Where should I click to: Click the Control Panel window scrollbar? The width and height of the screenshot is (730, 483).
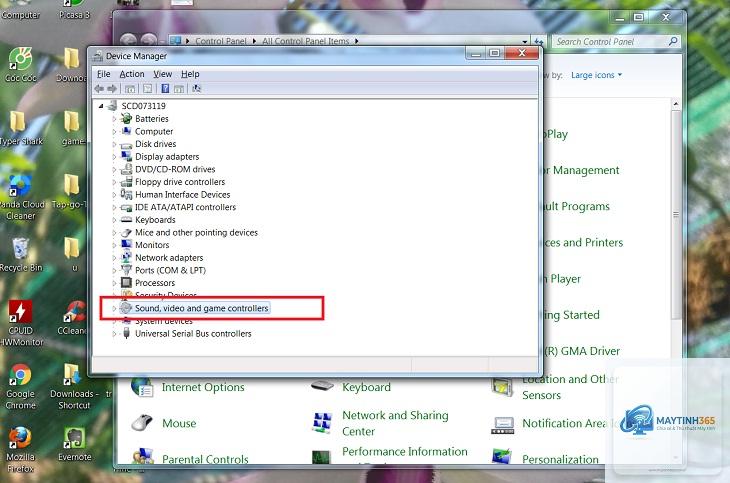[x=676, y=214]
